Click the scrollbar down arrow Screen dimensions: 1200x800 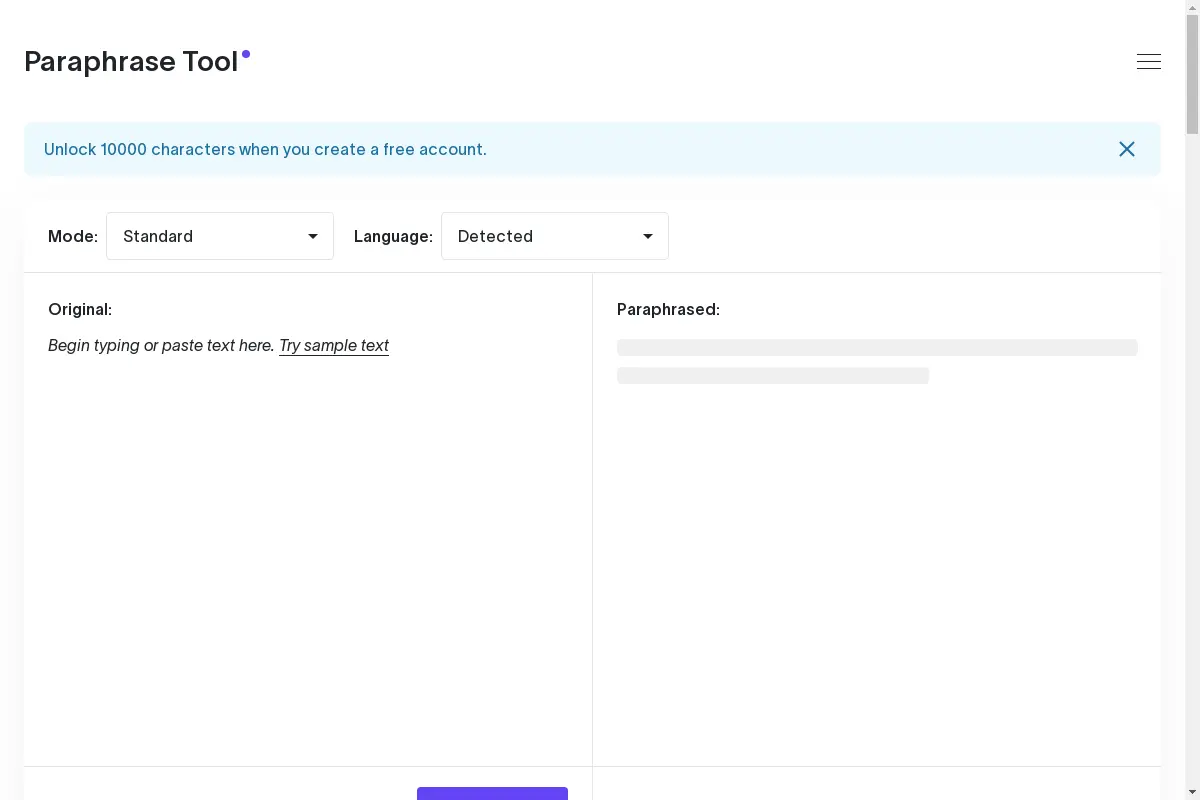1191,792
